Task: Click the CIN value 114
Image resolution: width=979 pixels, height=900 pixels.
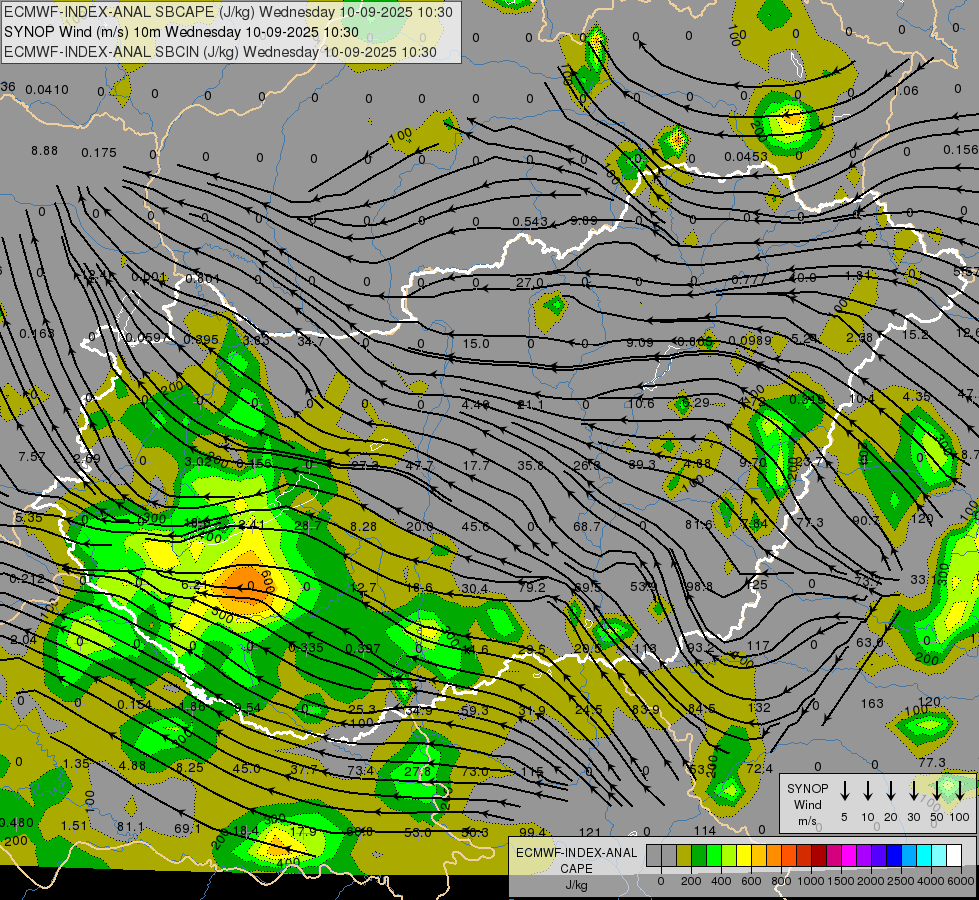Action: click(704, 831)
